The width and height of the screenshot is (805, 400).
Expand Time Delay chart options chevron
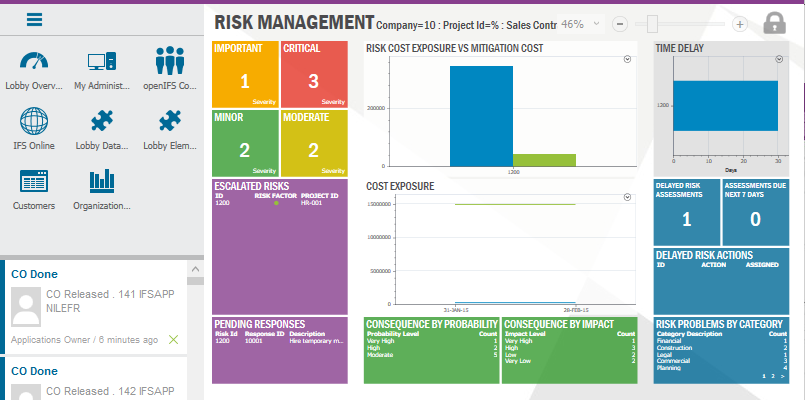778,60
